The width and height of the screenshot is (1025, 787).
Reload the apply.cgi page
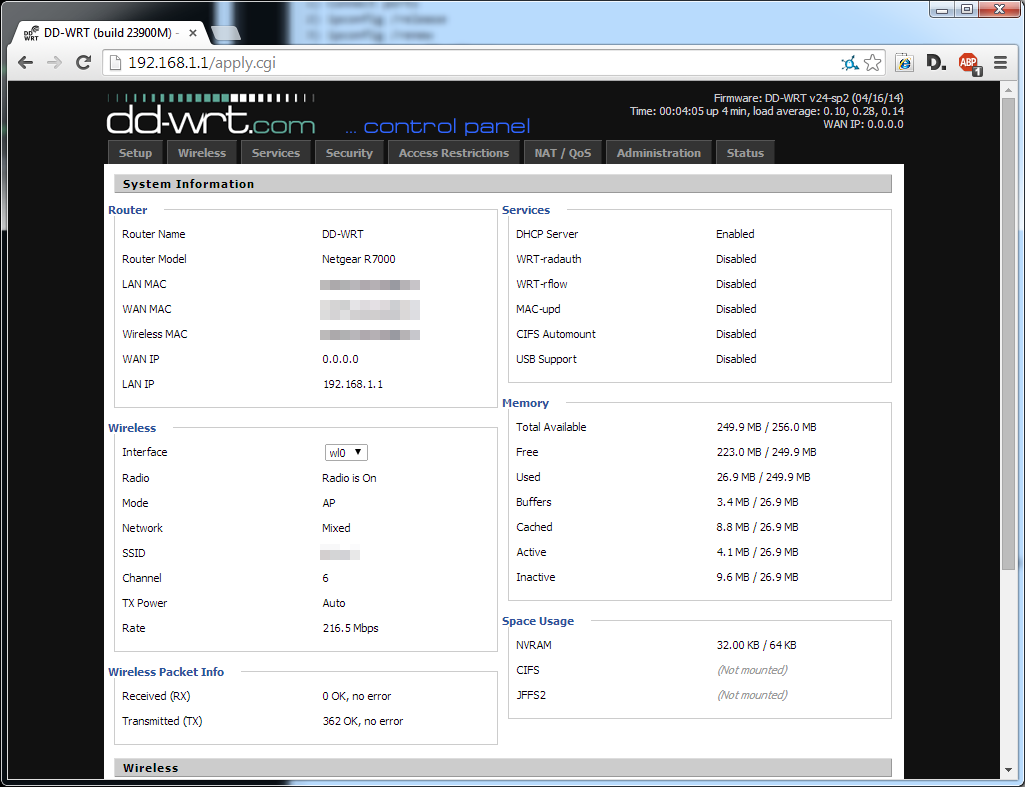[83, 62]
